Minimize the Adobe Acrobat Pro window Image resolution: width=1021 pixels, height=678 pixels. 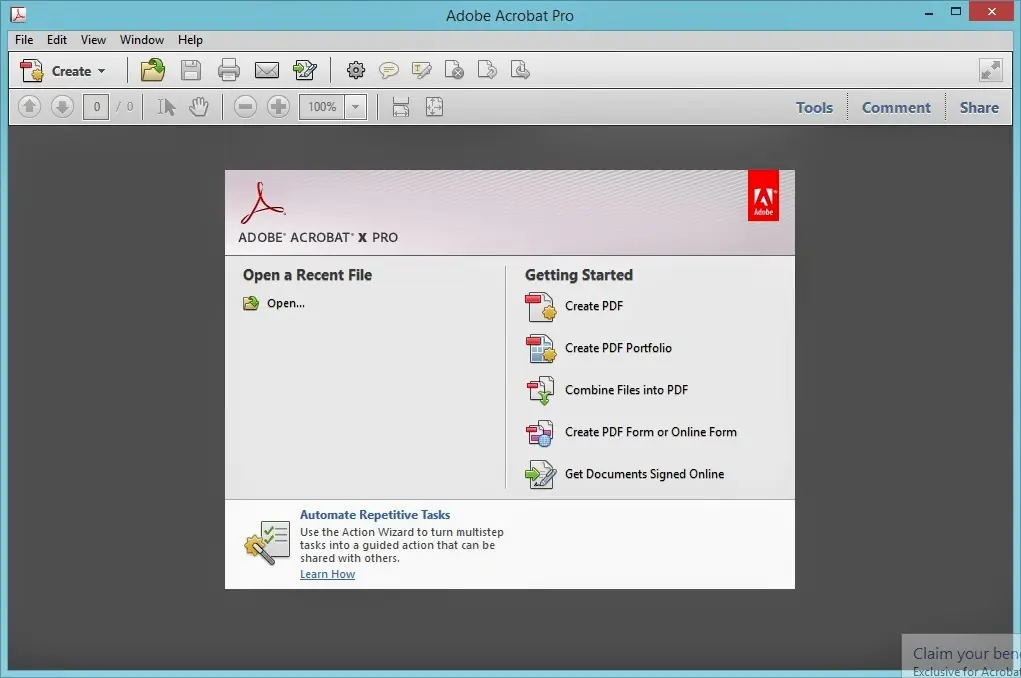pyautogui.click(x=929, y=12)
